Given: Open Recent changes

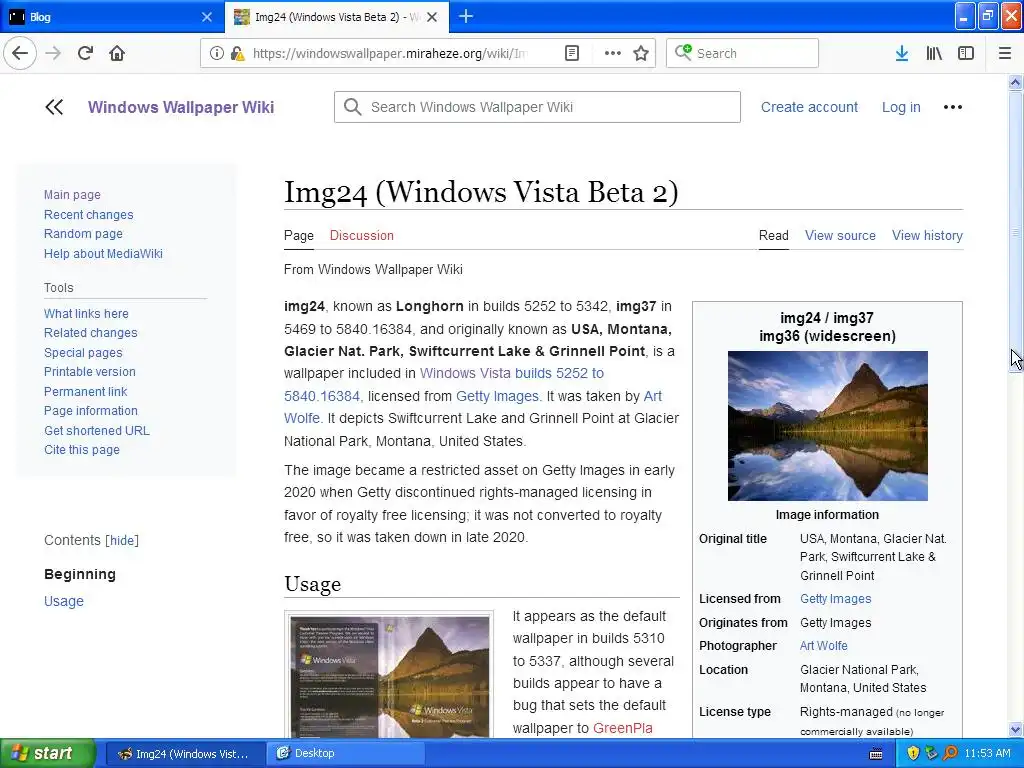Looking at the screenshot, I should pyautogui.click(x=88, y=214).
